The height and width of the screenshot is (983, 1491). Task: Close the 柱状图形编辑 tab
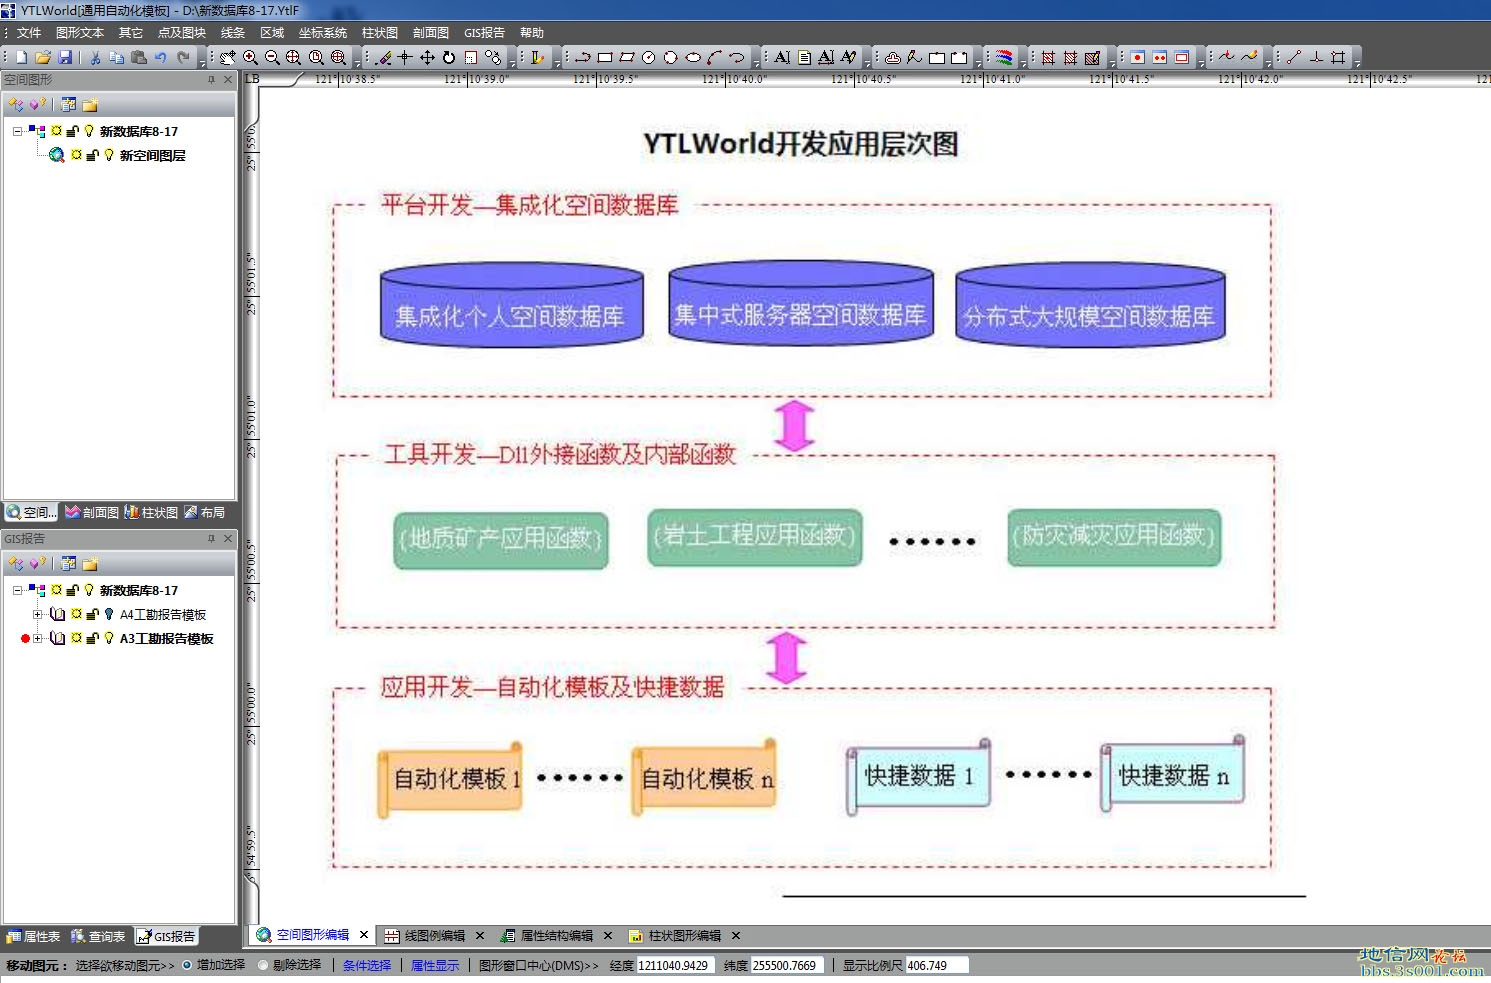[x=736, y=936]
